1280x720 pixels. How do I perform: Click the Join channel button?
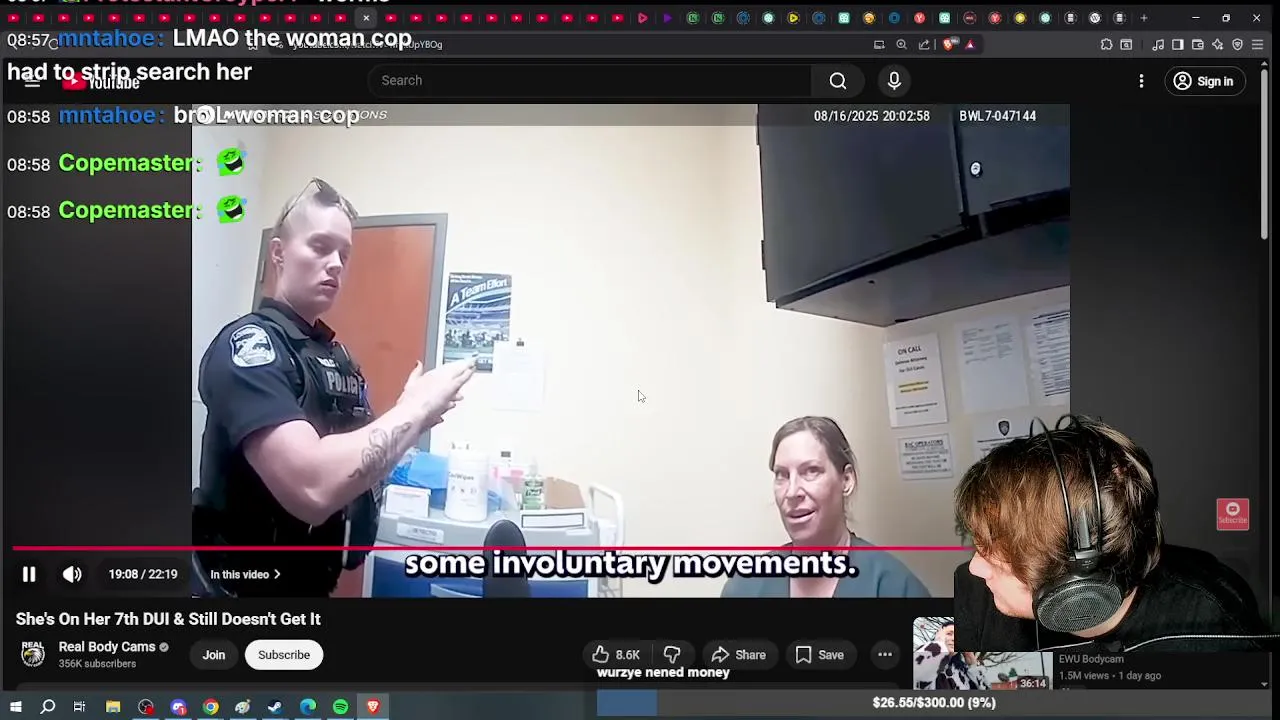214,655
